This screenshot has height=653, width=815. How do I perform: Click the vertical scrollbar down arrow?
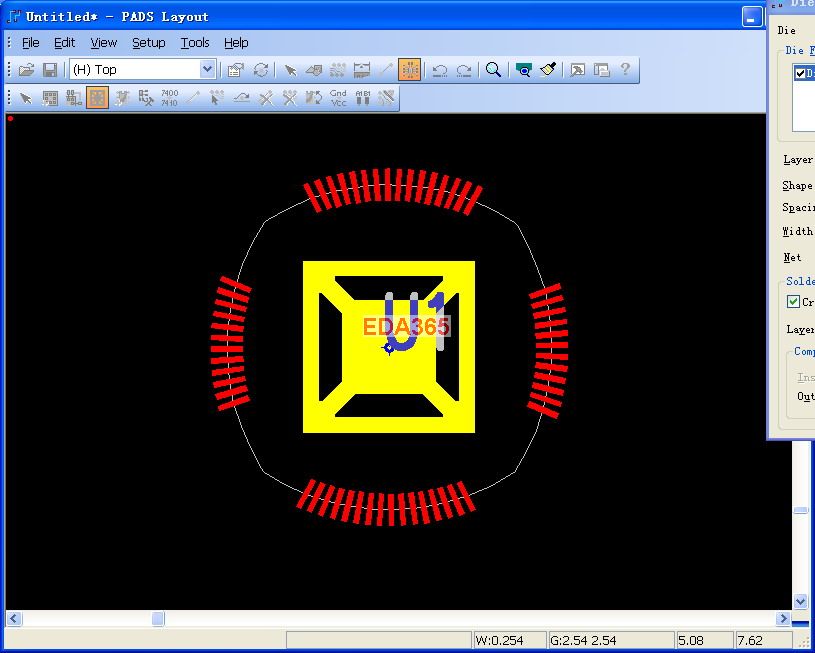(800, 602)
